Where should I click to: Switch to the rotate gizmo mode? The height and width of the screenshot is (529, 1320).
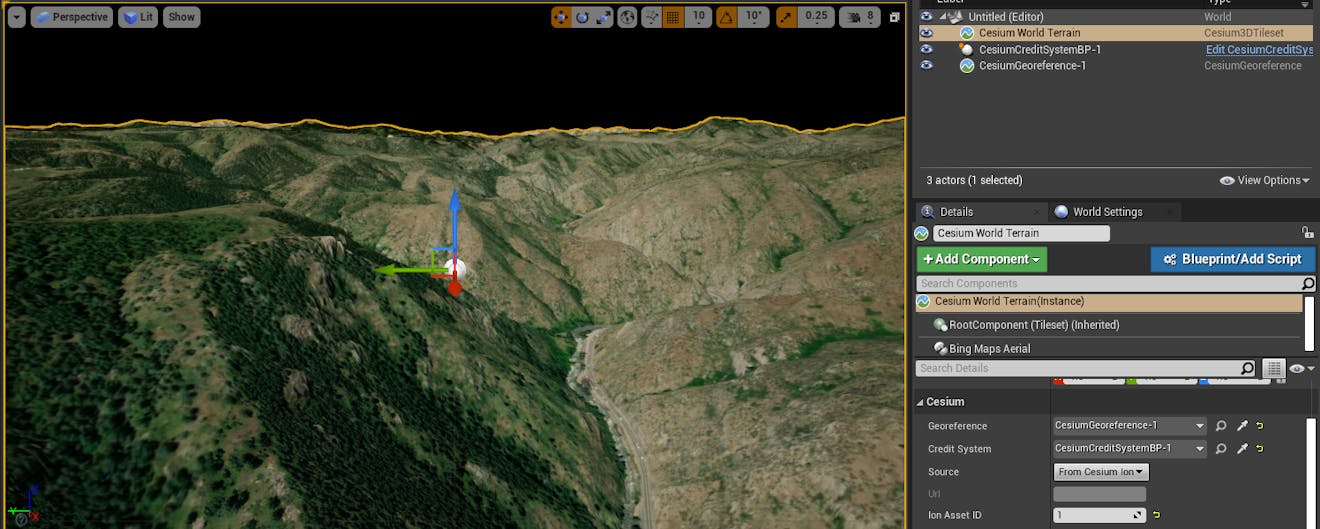tap(583, 17)
